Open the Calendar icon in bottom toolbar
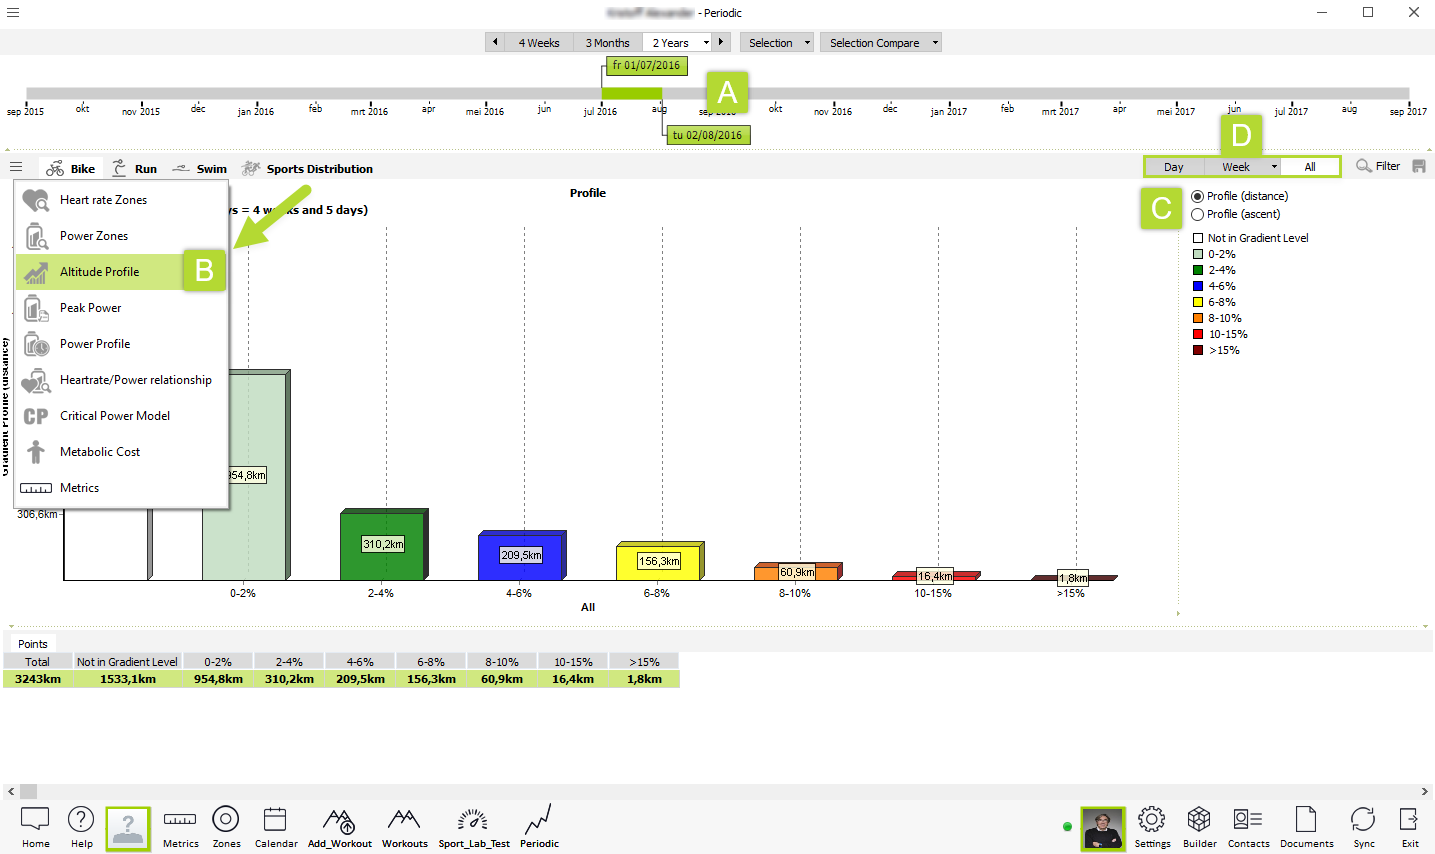The image size is (1435, 854). click(275, 820)
